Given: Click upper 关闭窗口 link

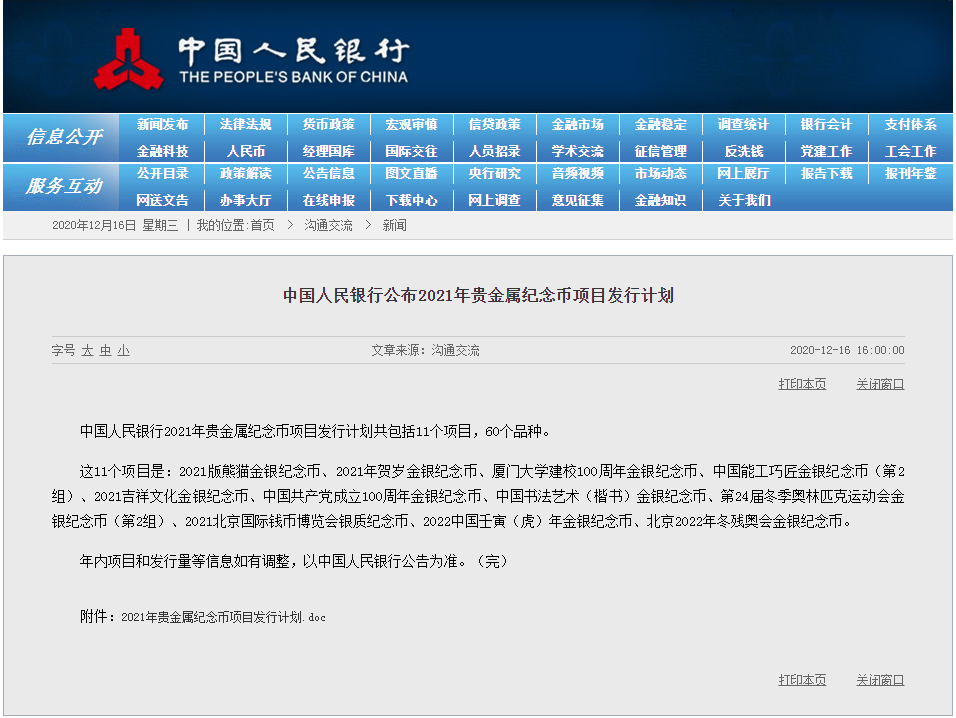Looking at the screenshot, I should click(880, 384).
